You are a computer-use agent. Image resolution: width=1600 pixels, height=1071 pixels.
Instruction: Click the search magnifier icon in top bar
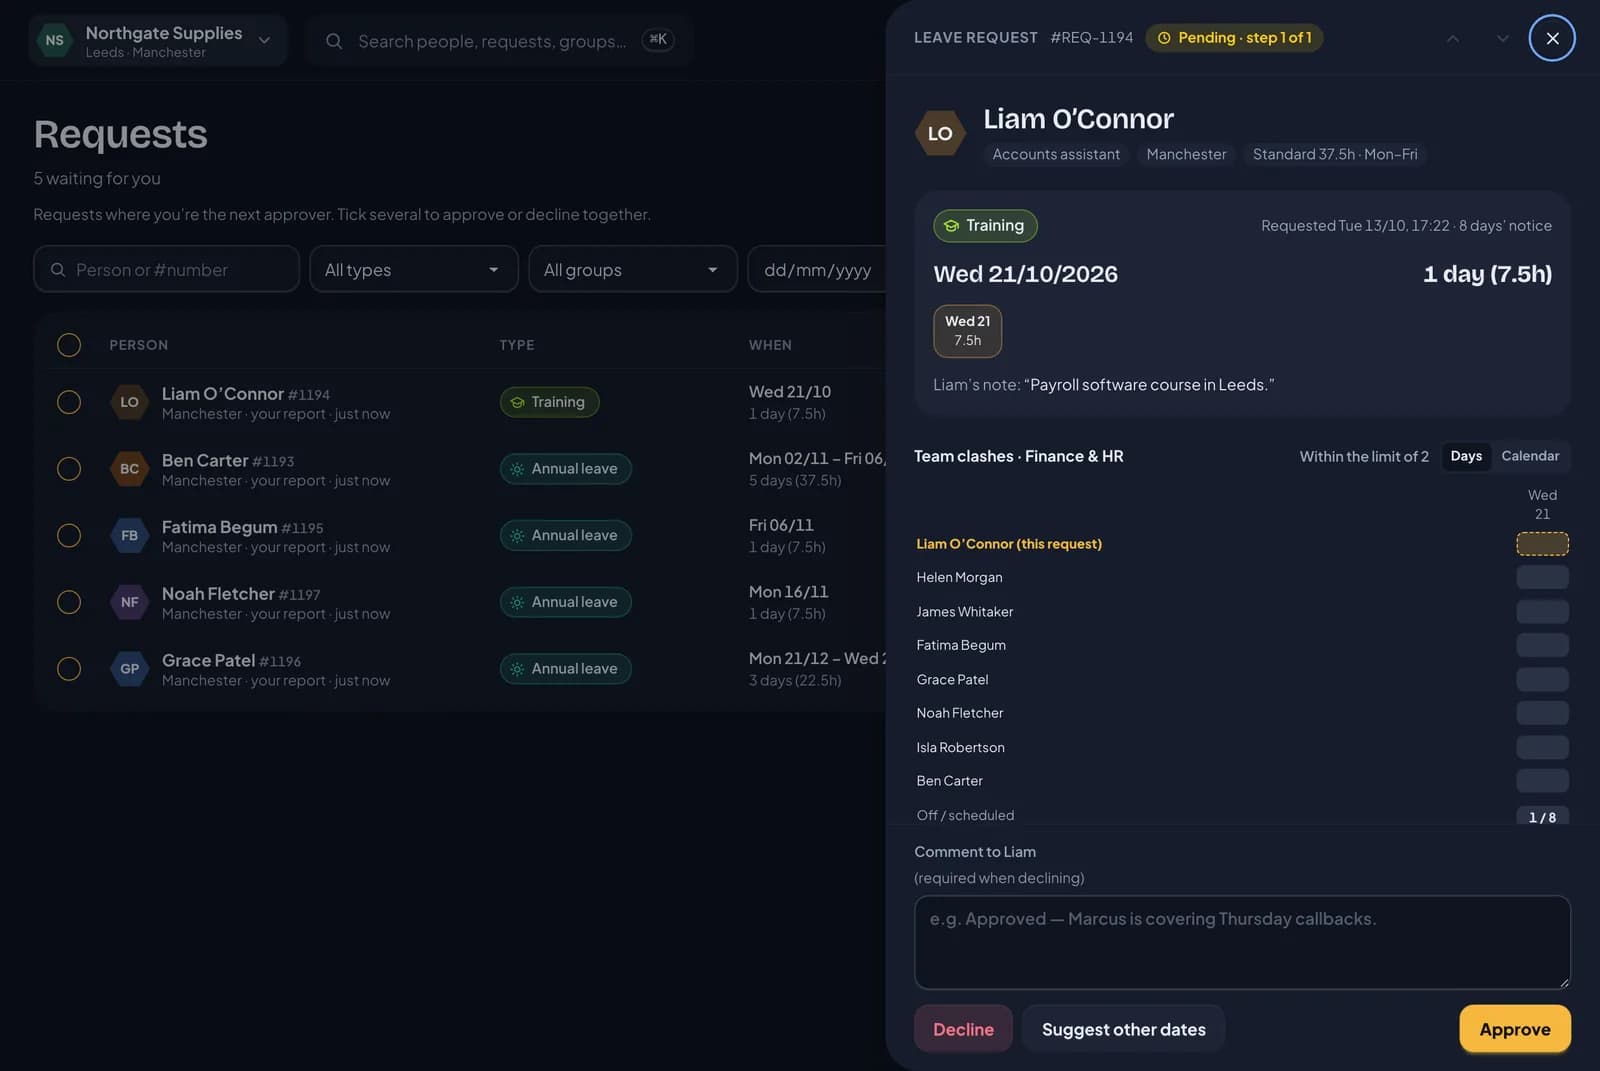tap(334, 41)
